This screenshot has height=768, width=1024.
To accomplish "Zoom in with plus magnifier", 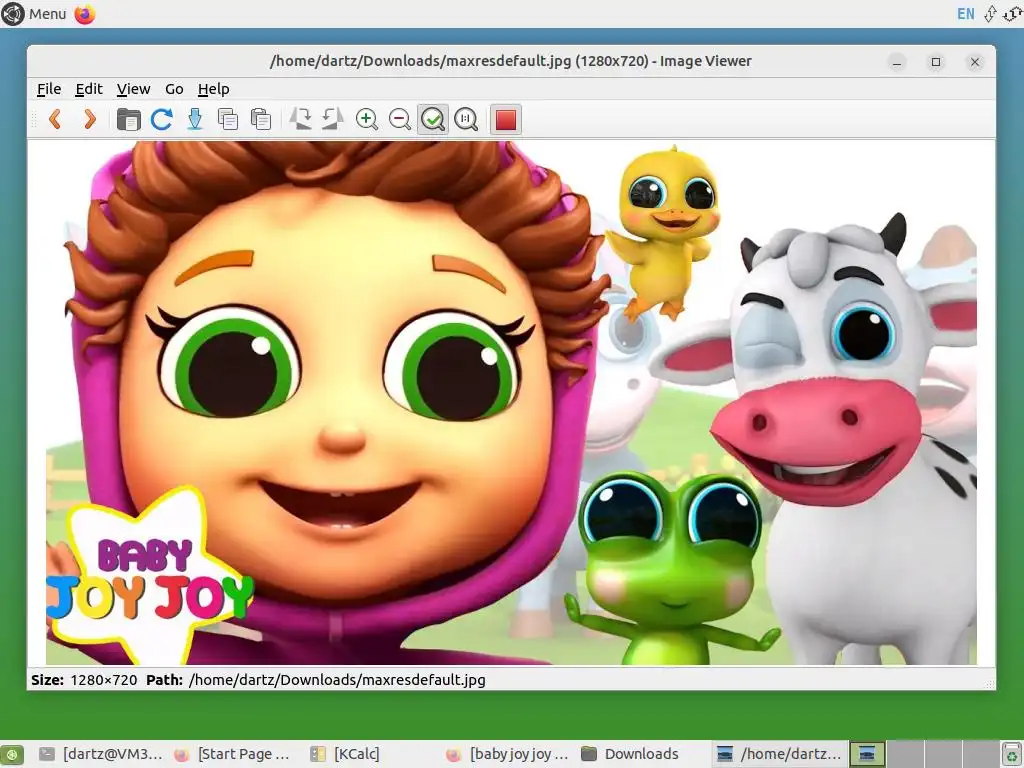I will [x=366, y=119].
